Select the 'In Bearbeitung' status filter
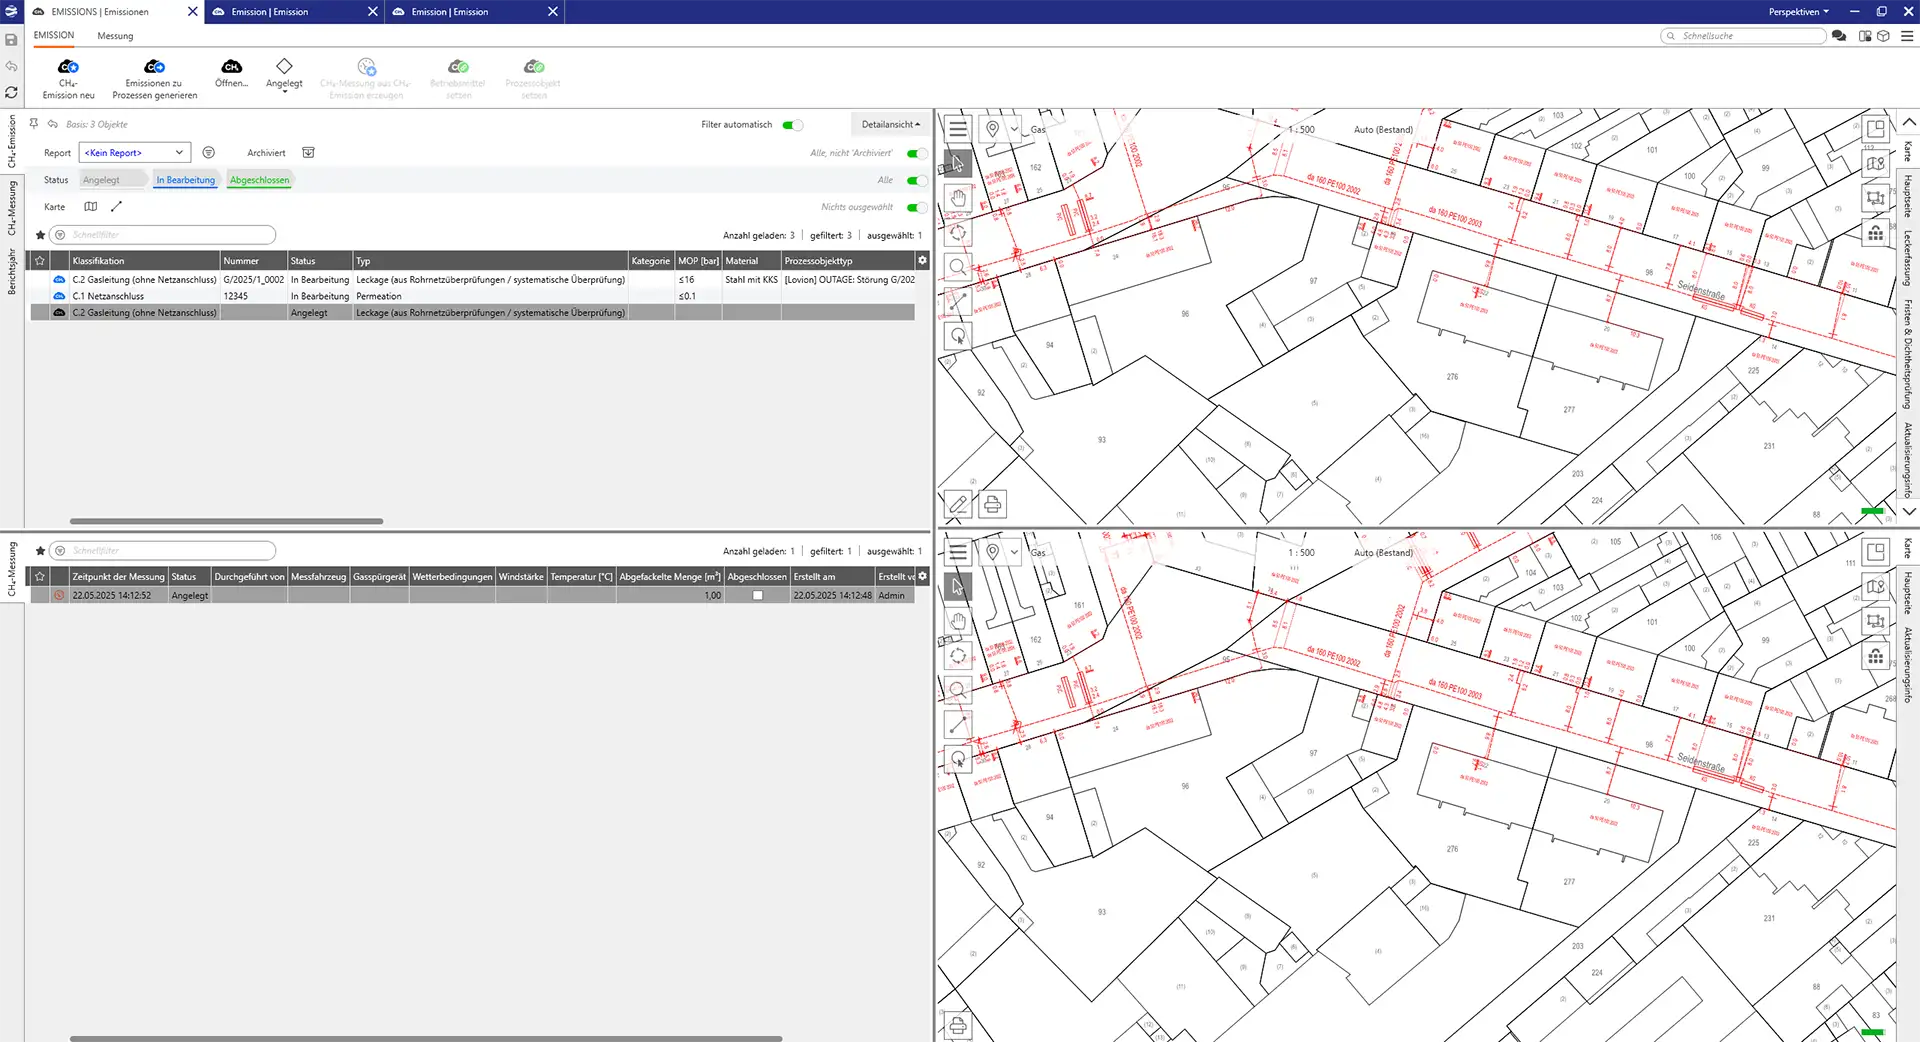1920x1042 pixels. click(185, 180)
